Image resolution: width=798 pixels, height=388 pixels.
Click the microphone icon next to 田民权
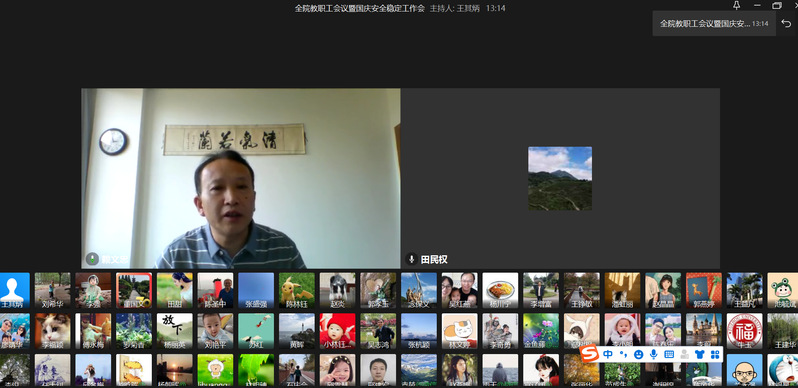point(411,259)
